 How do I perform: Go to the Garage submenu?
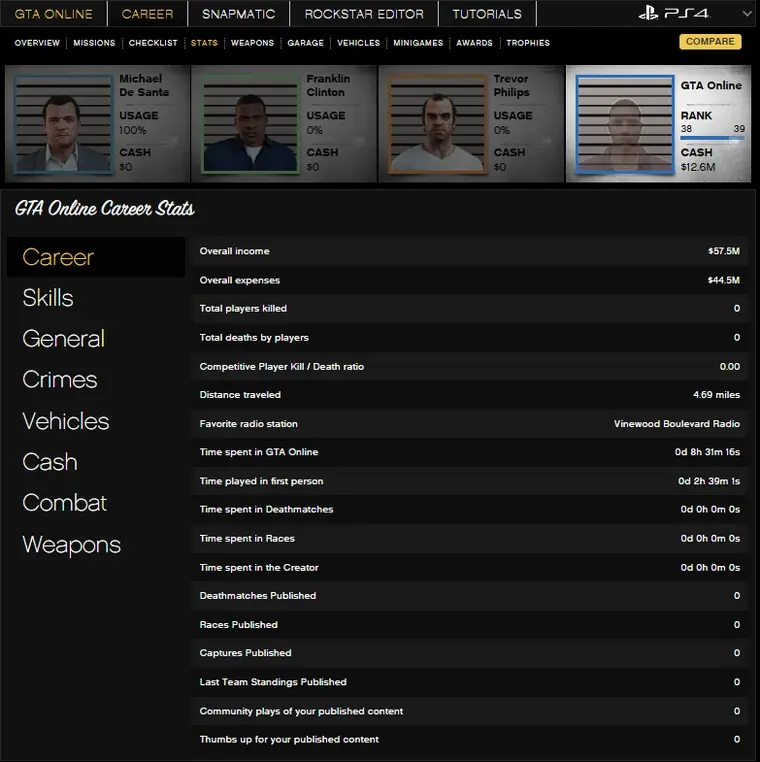[306, 43]
